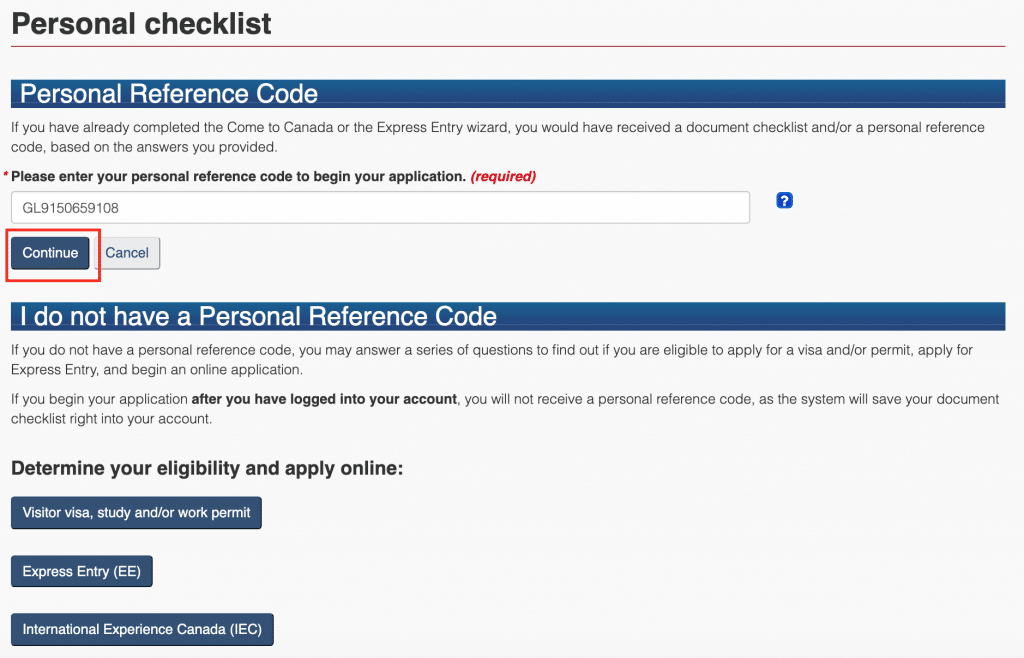Click the personal reference code input field

pos(380,208)
